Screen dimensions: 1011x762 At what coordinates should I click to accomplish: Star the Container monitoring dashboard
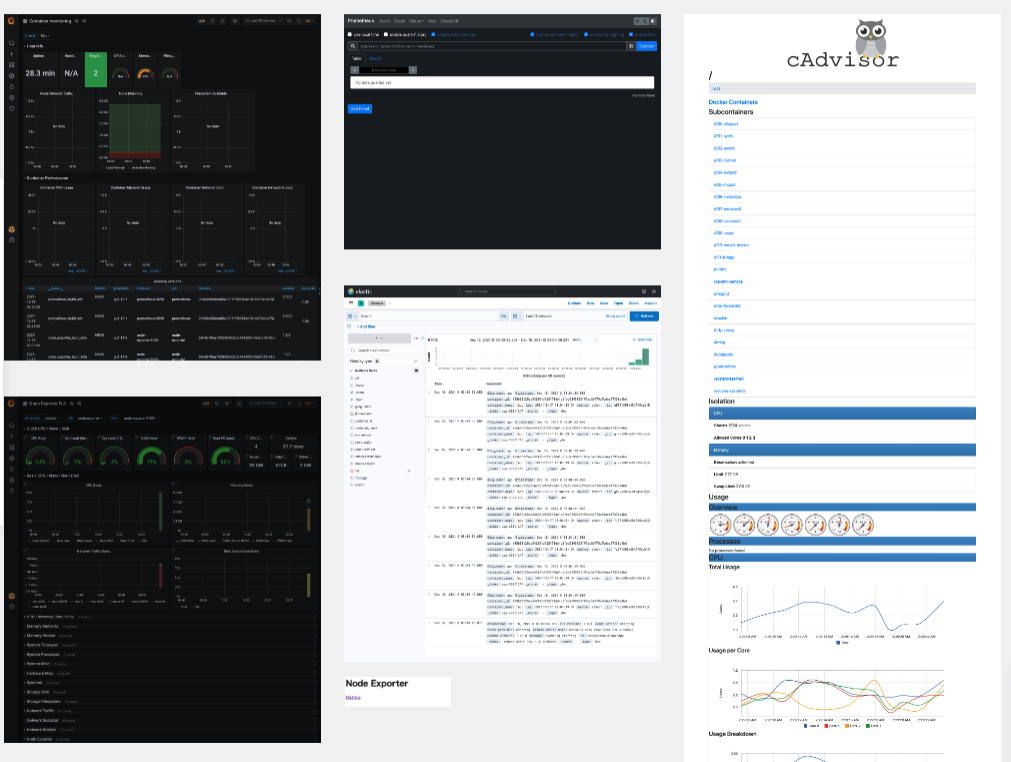pos(77,21)
